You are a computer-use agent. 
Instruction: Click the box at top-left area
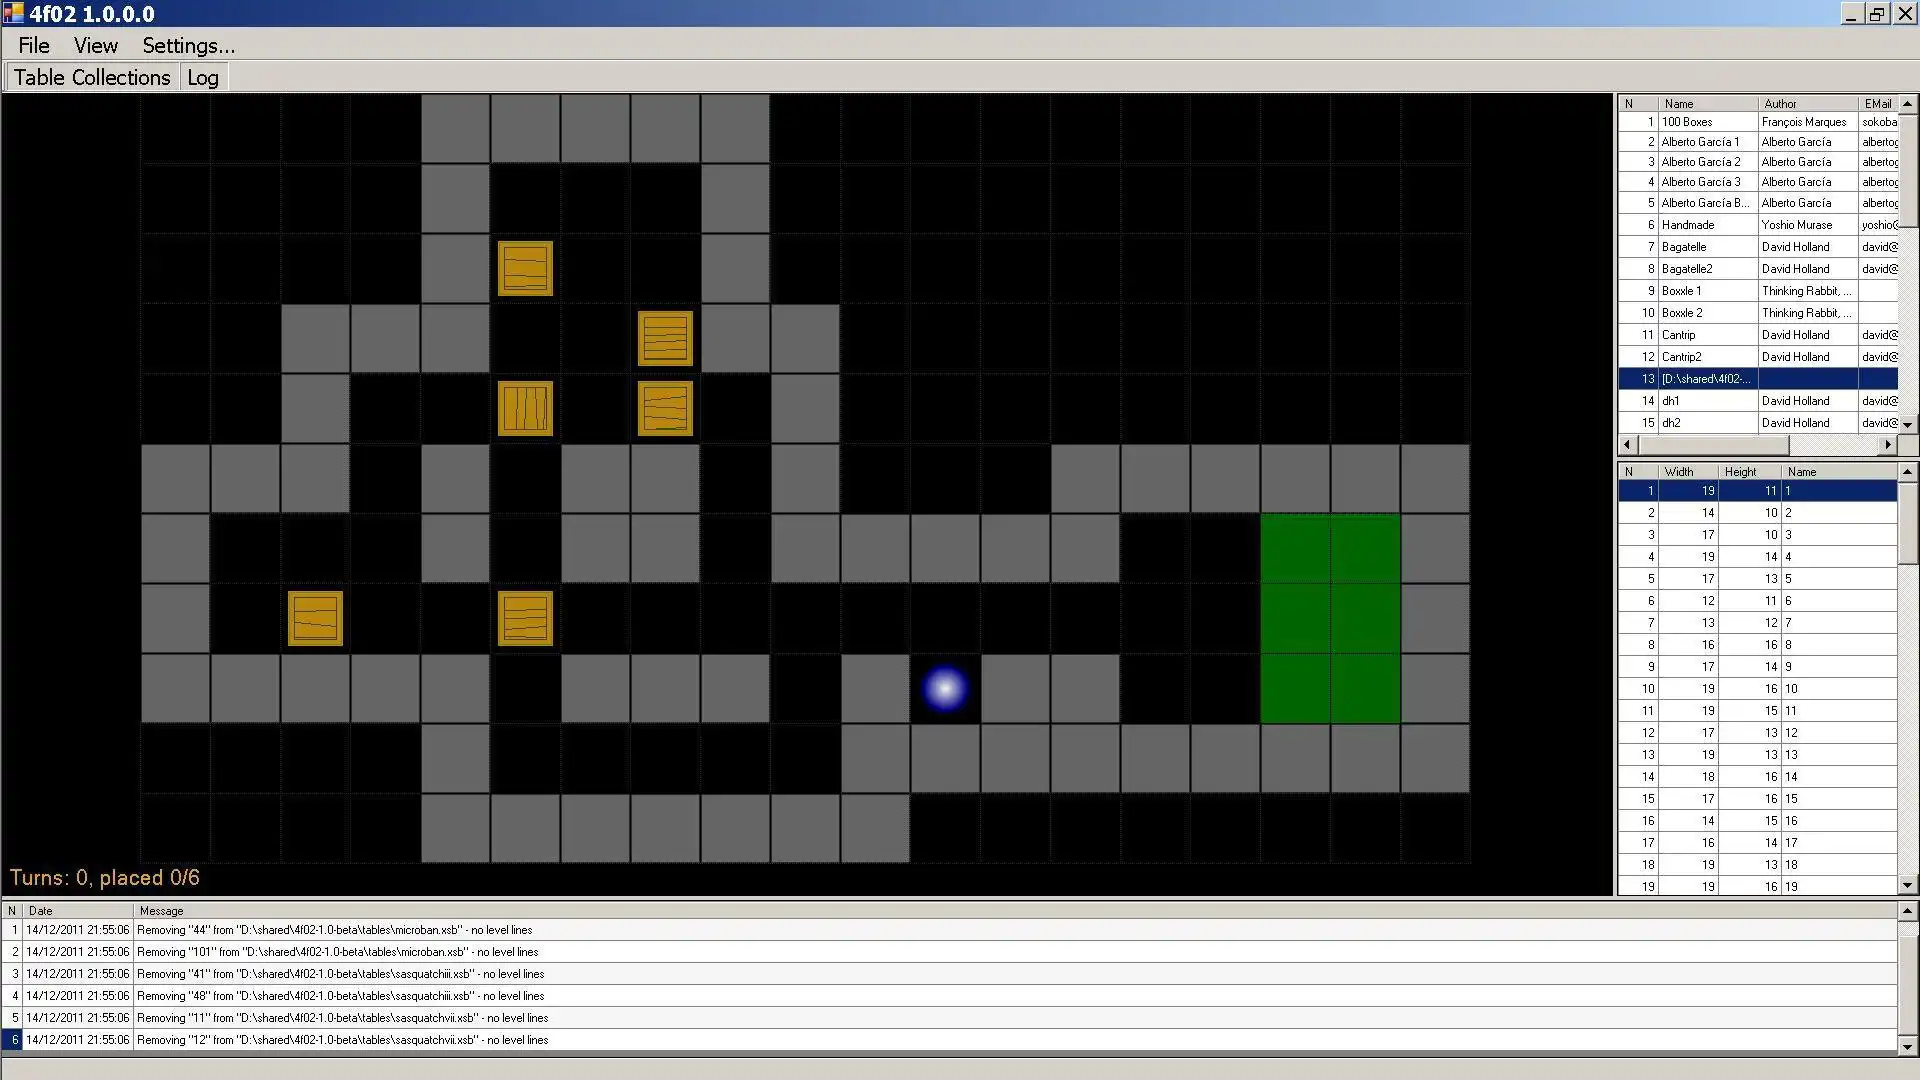pos(524,269)
